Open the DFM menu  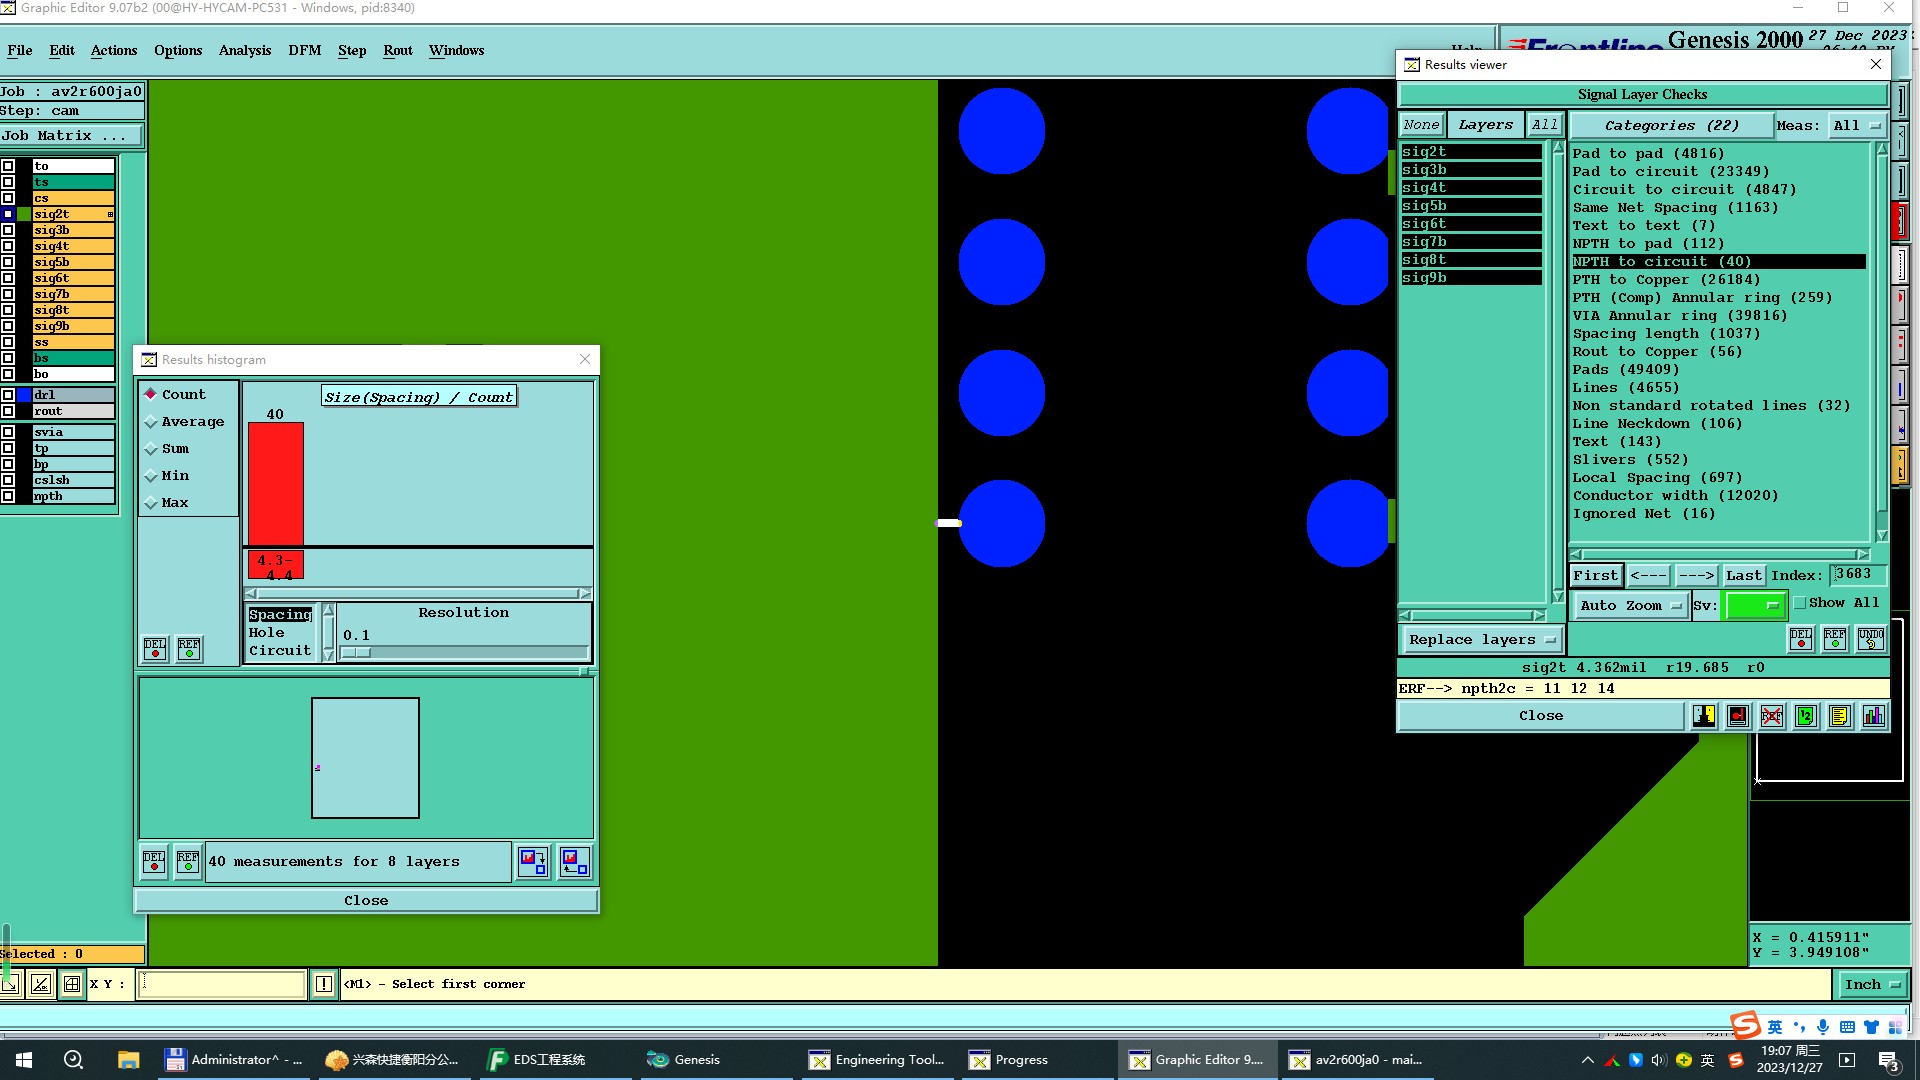point(304,50)
